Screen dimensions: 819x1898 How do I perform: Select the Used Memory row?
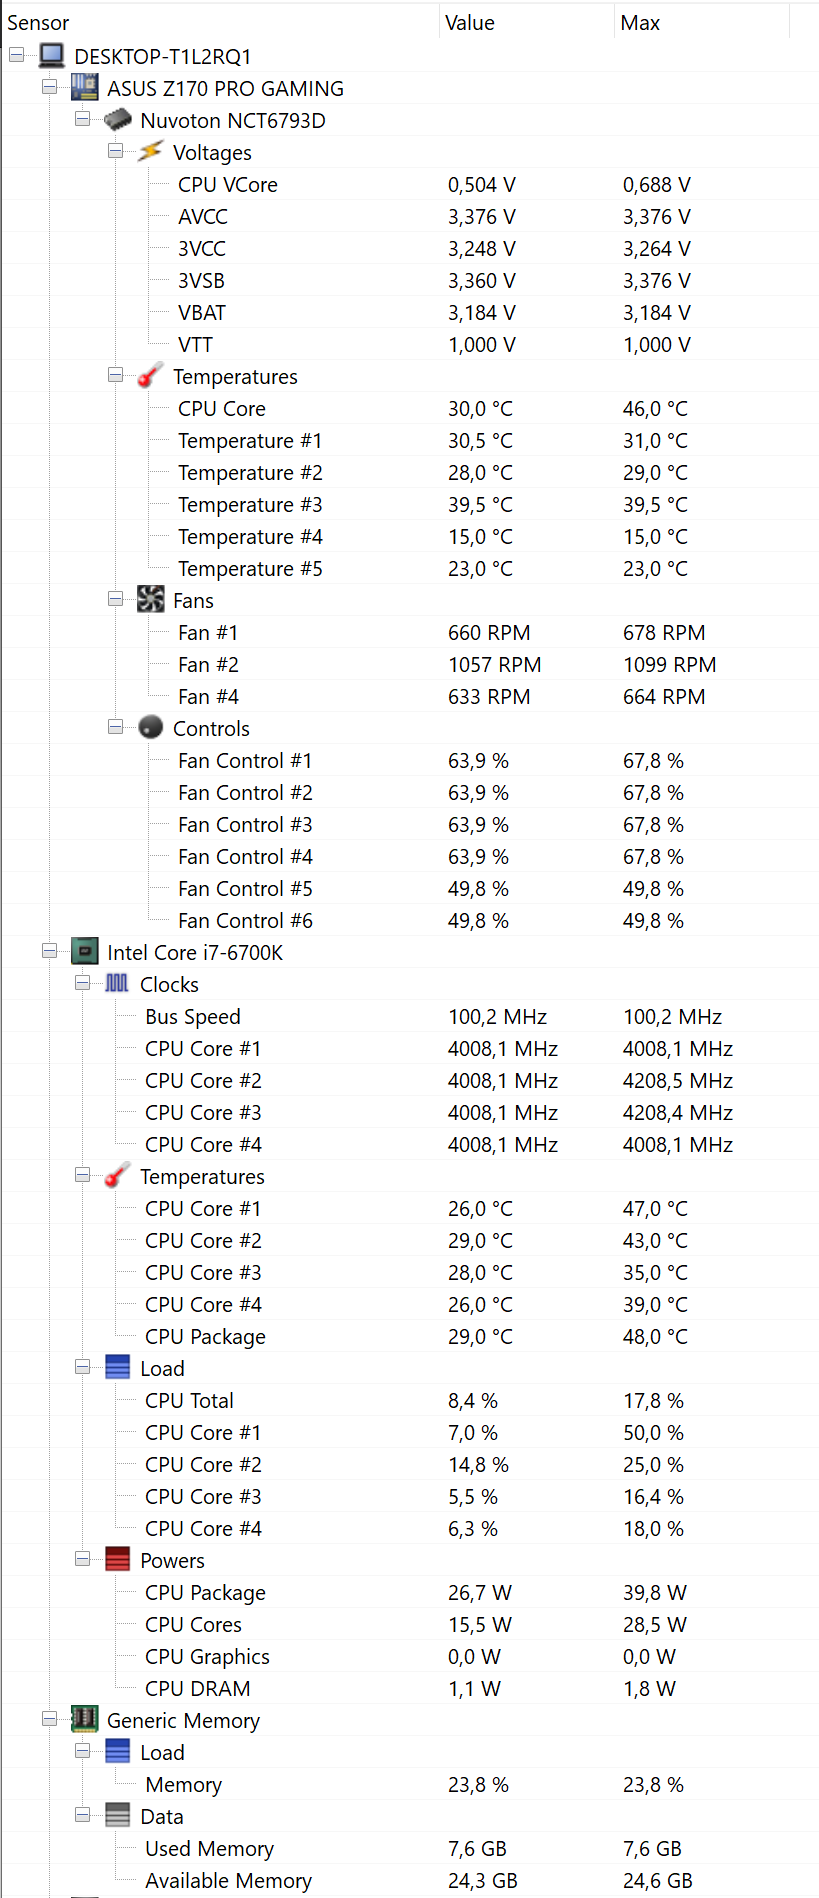point(410,1848)
